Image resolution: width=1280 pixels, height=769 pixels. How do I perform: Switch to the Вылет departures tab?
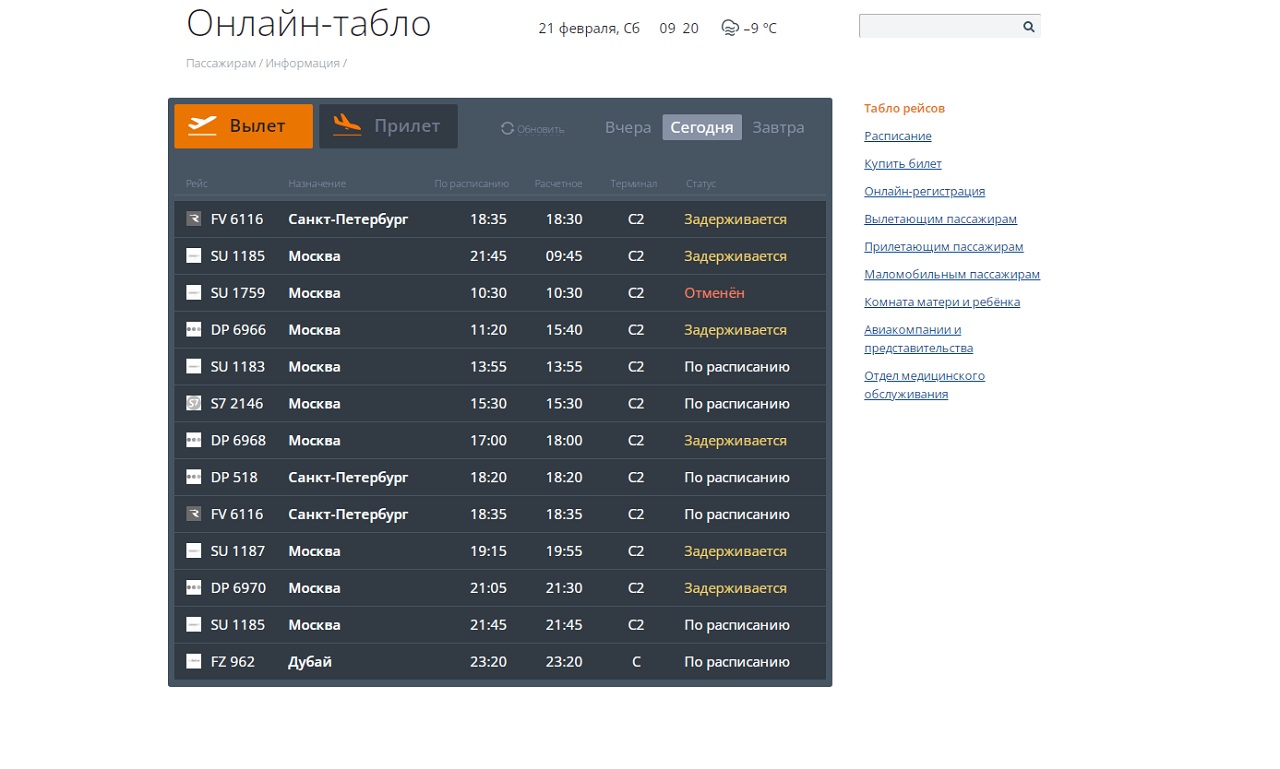[x=243, y=126]
